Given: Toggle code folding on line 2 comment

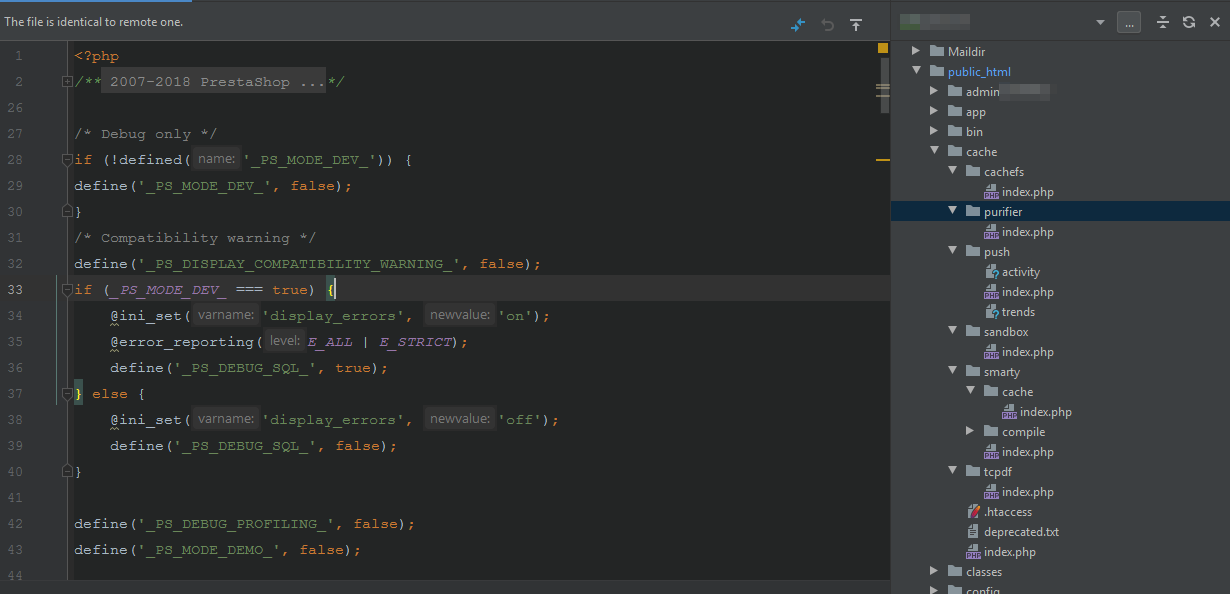Looking at the screenshot, I should coord(66,82).
